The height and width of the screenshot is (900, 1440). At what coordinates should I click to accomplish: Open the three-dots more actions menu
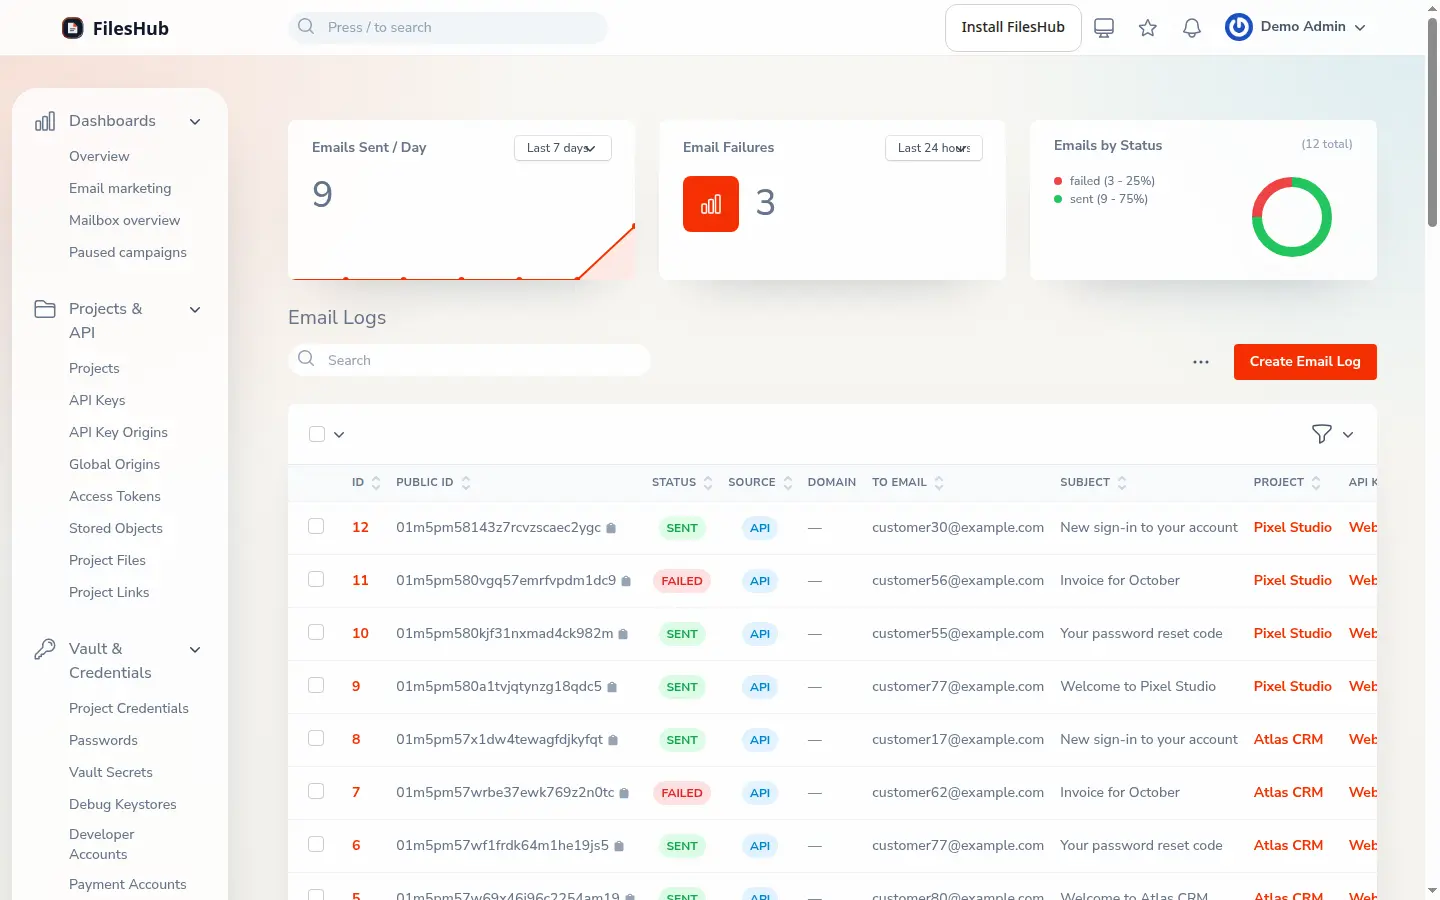tap(1201, 362)
